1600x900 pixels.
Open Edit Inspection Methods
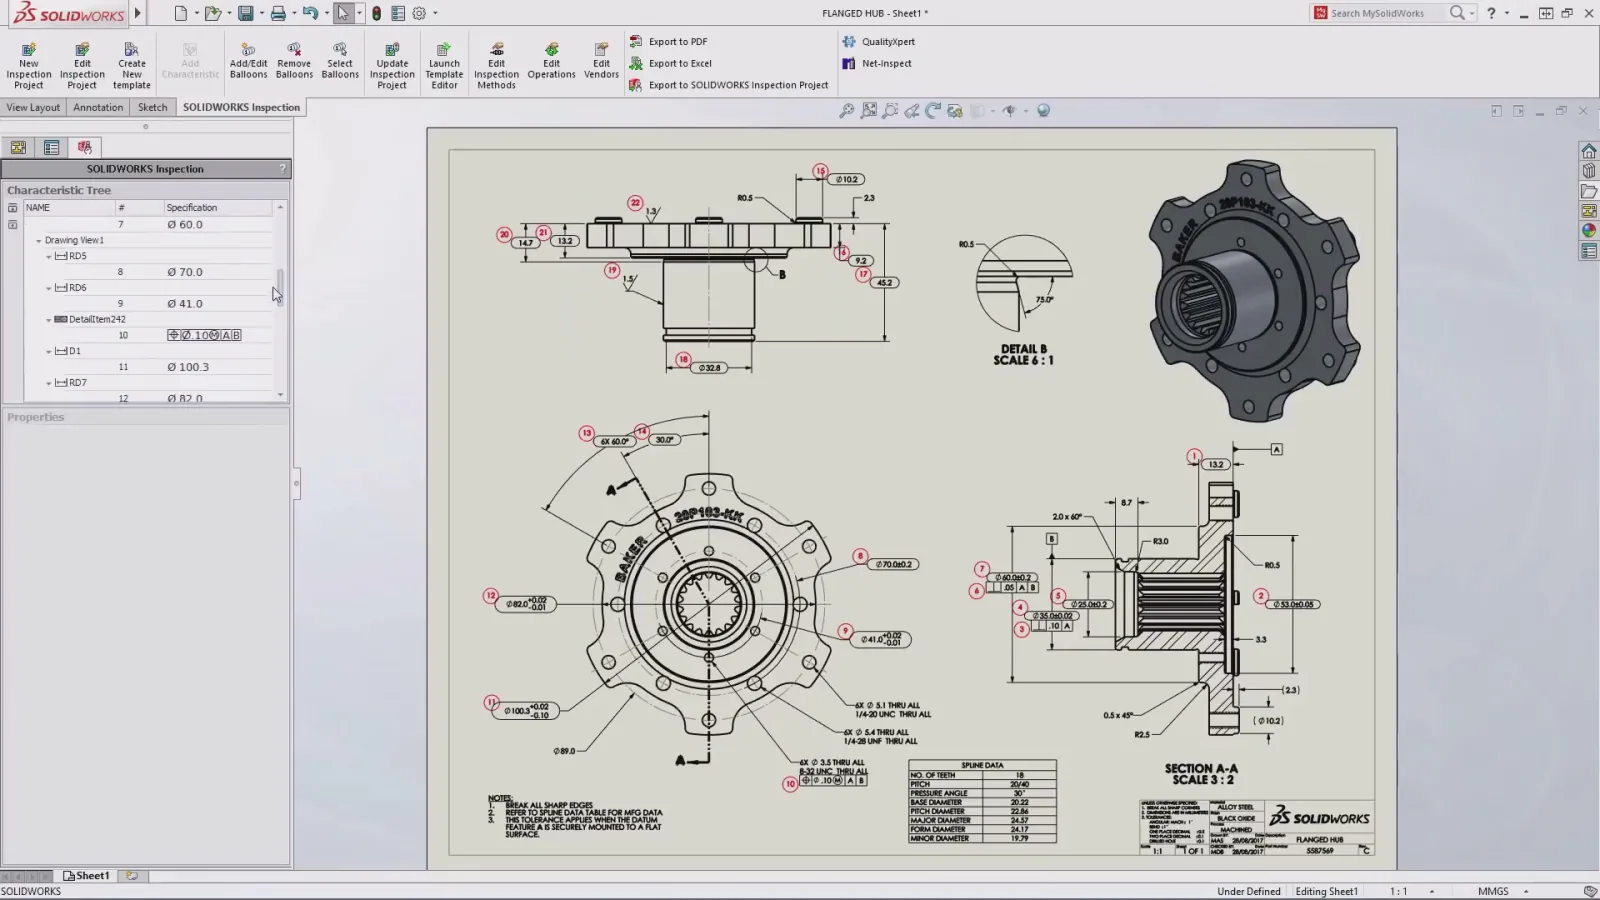[496, 65]
